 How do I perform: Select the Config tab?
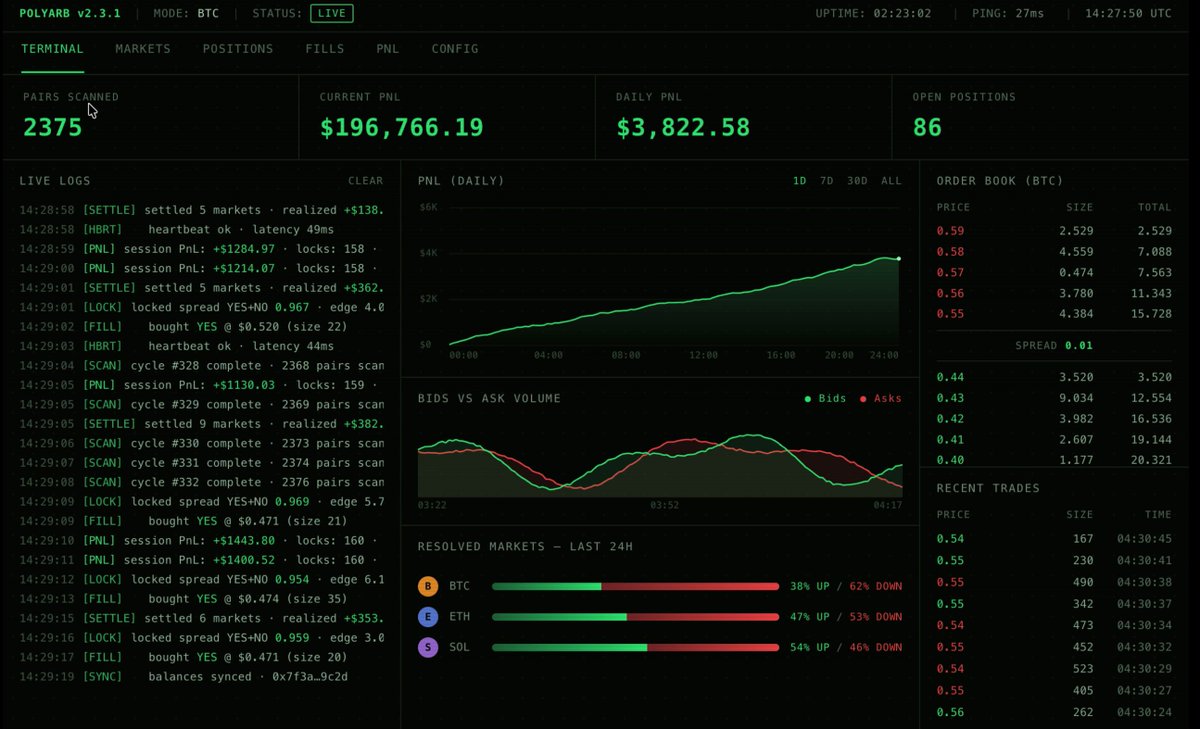tap(455, 49)
